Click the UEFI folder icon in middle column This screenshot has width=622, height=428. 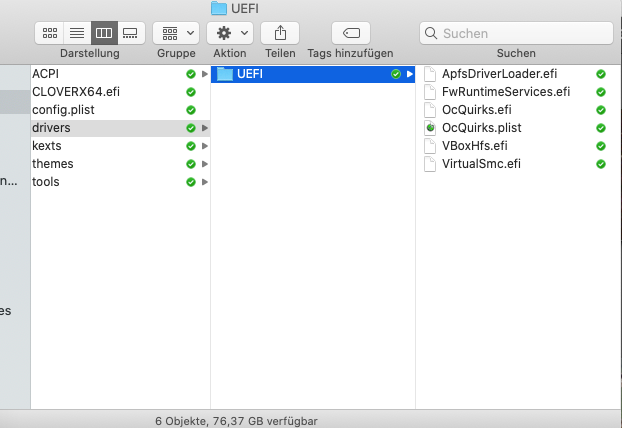(x=225, y=74)
